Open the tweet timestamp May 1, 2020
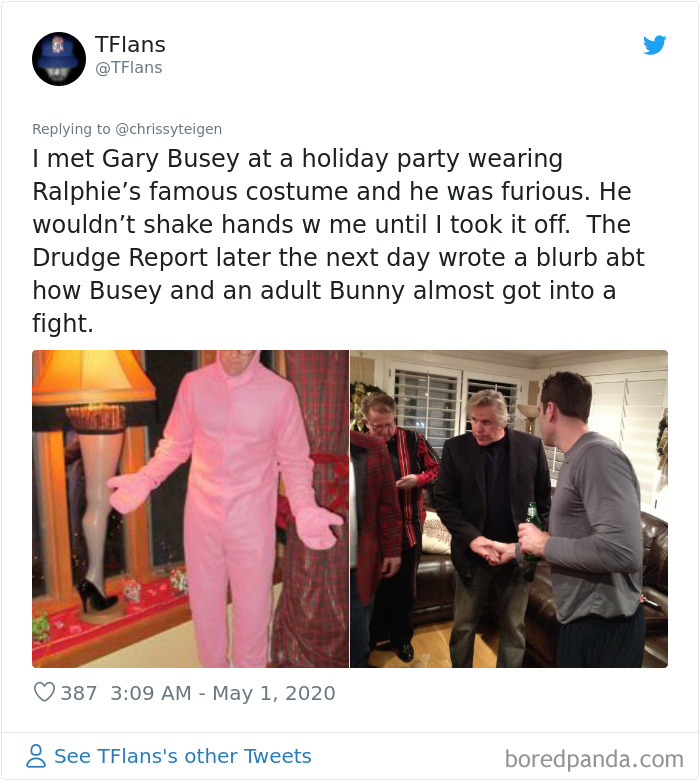The width and height of the screenshot is (700, 781). (274, 693)
